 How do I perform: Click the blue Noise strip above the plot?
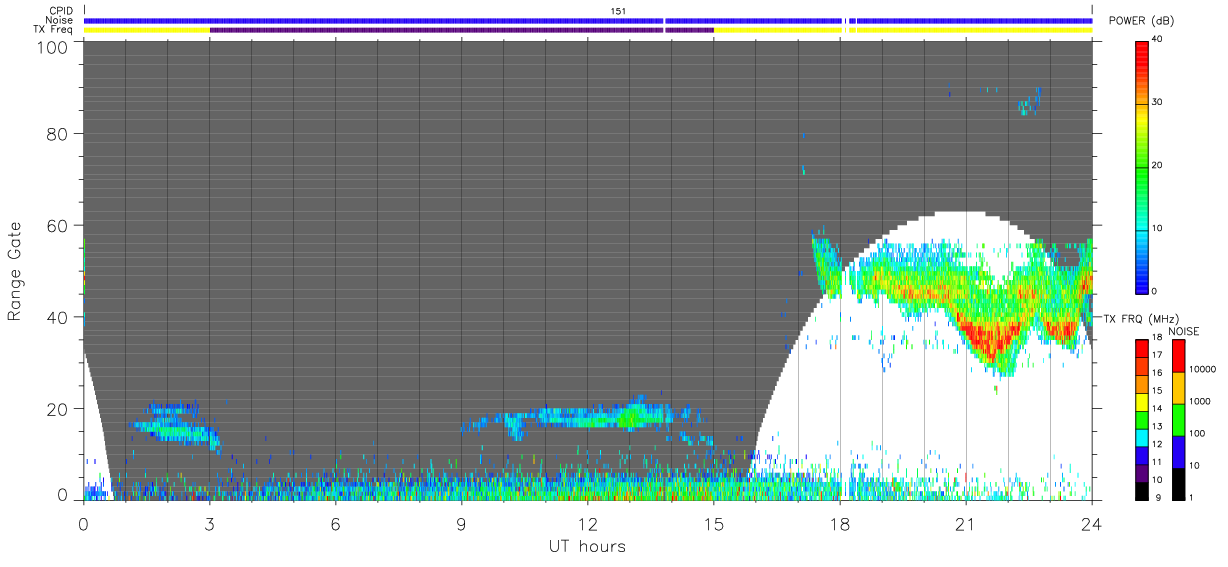(587, 20)
